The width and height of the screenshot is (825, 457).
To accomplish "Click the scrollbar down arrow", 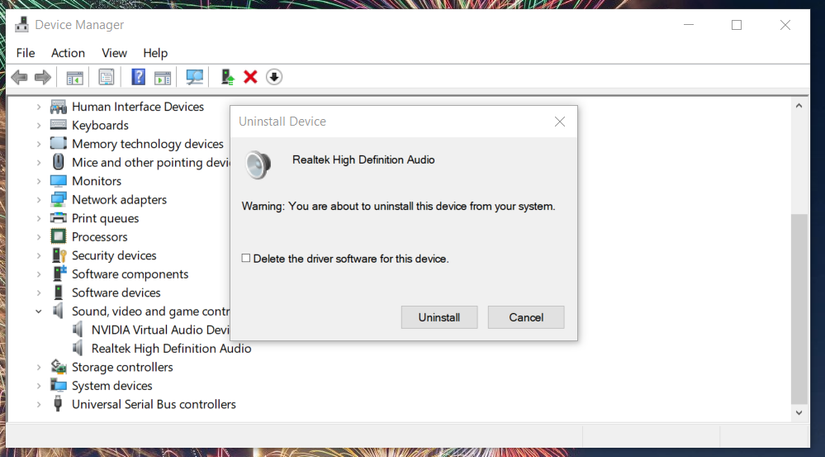I will pyautogui.click(x=799, y=413).
